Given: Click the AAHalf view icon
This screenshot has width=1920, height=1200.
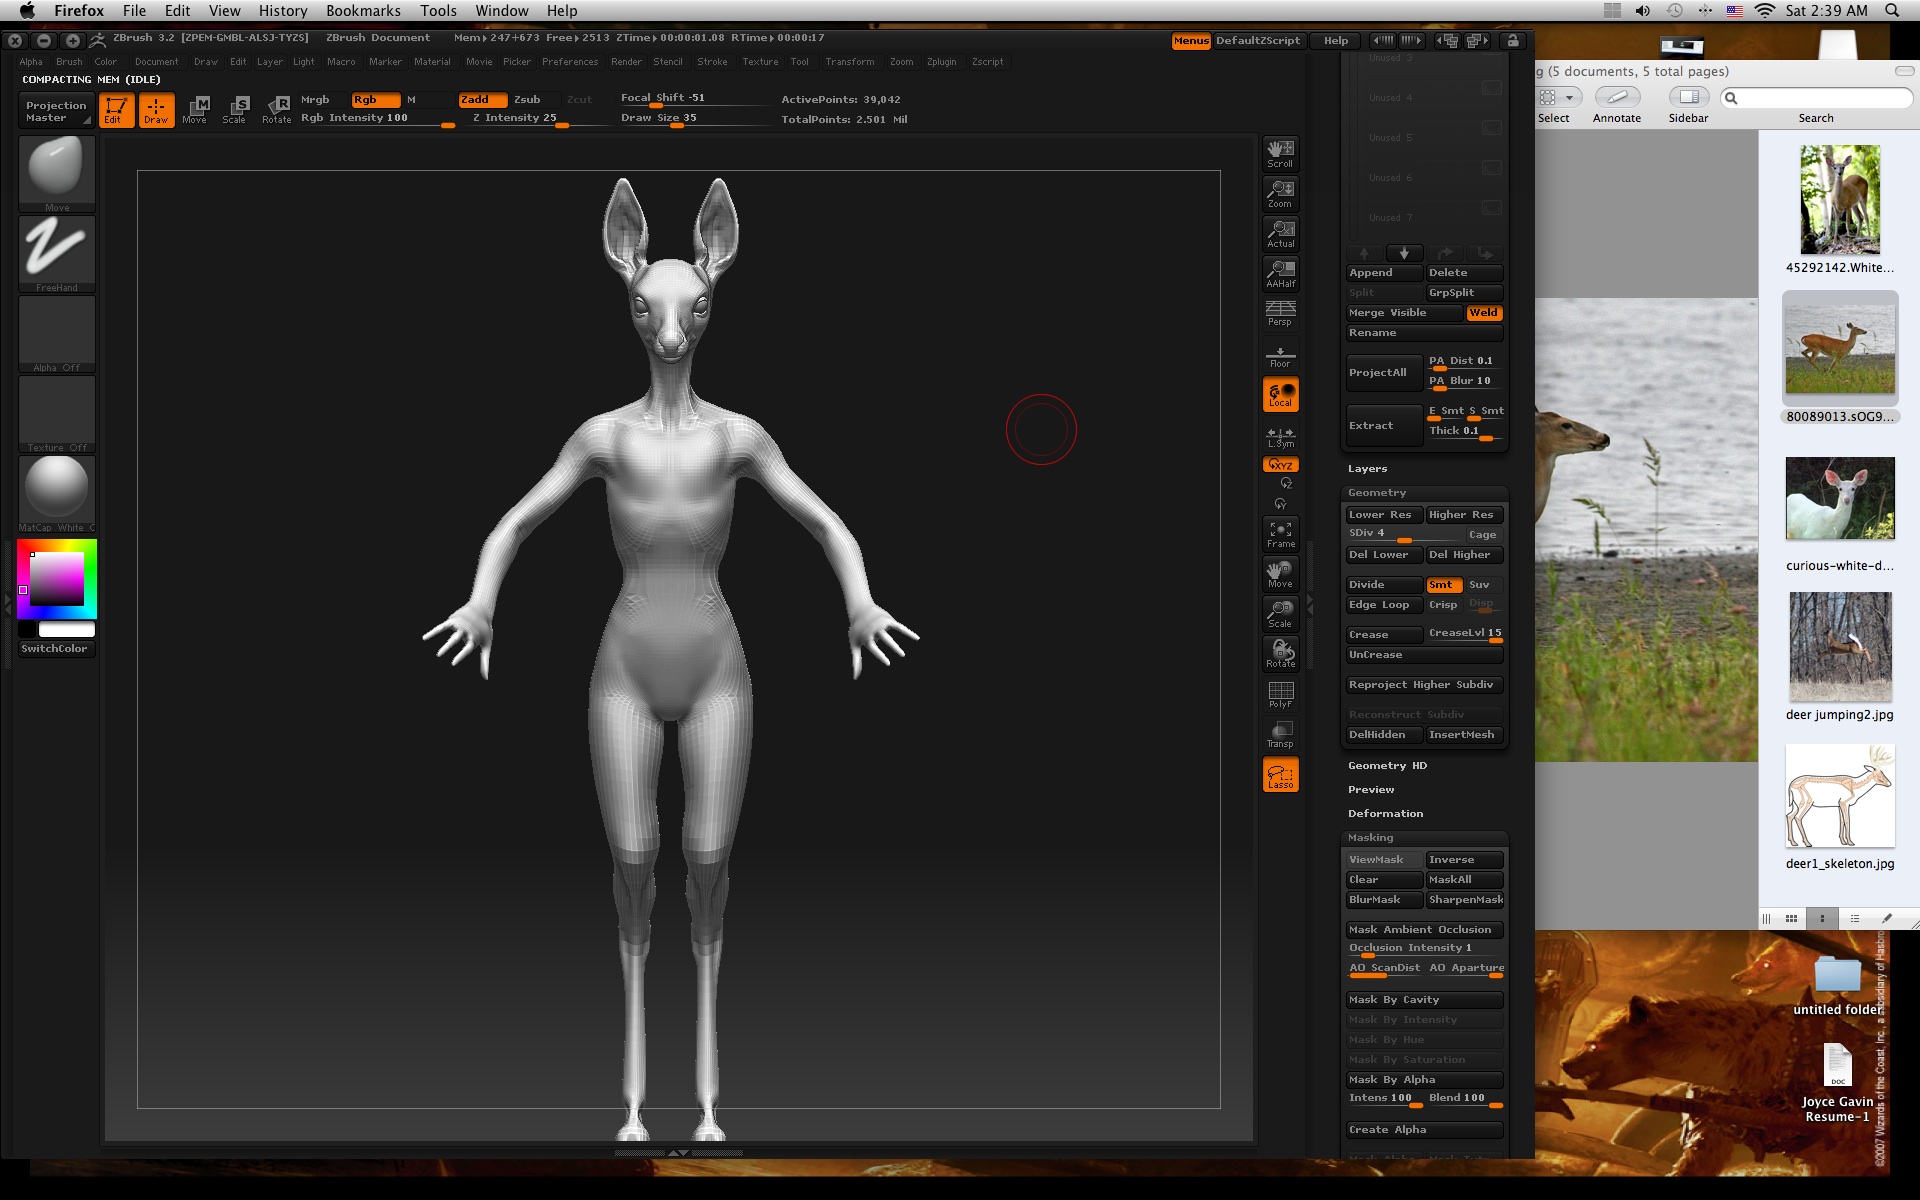Looking at the screenshot, I should click(1280, 271).
